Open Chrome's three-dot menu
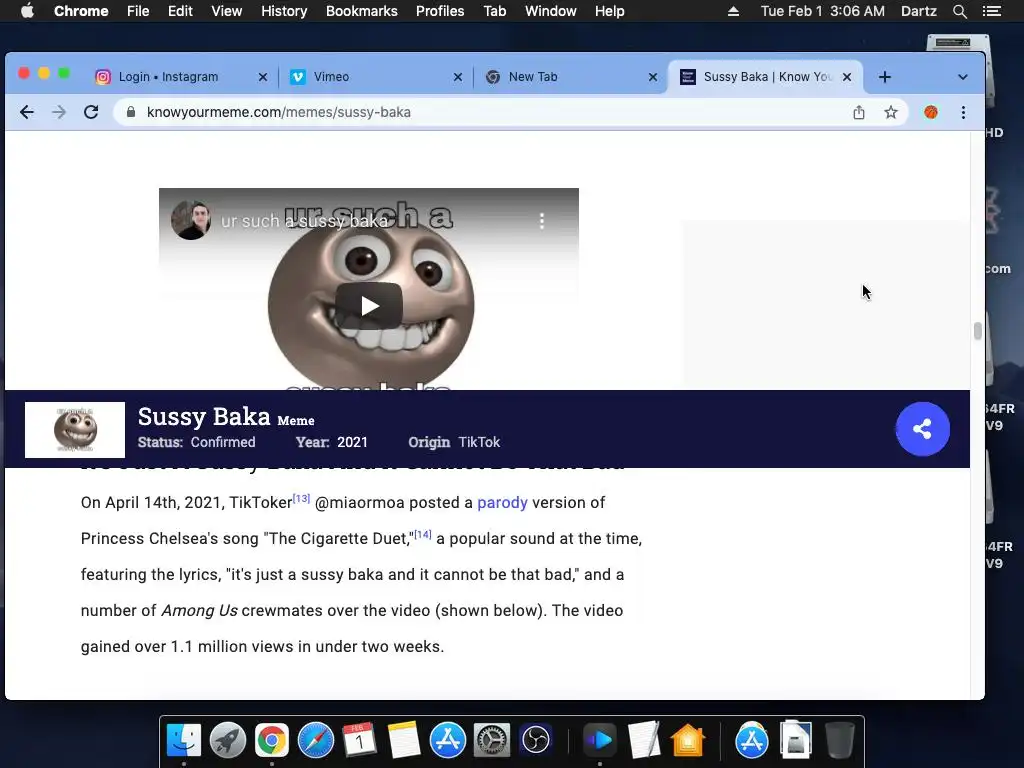The width and height of the screenshot is (1024, 768). (963, 112)
